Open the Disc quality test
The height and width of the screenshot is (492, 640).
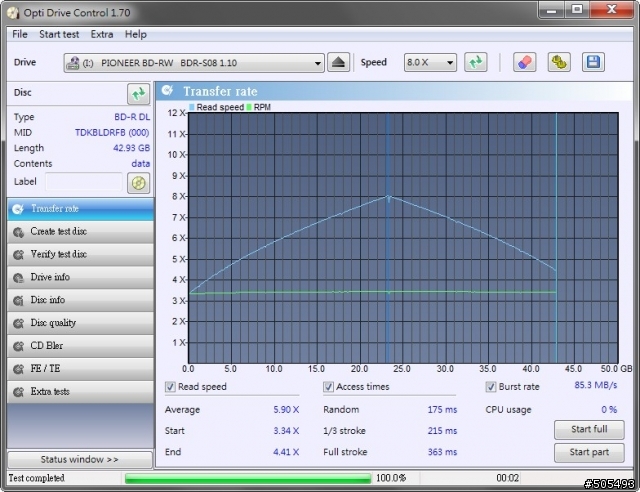point(80,323)
